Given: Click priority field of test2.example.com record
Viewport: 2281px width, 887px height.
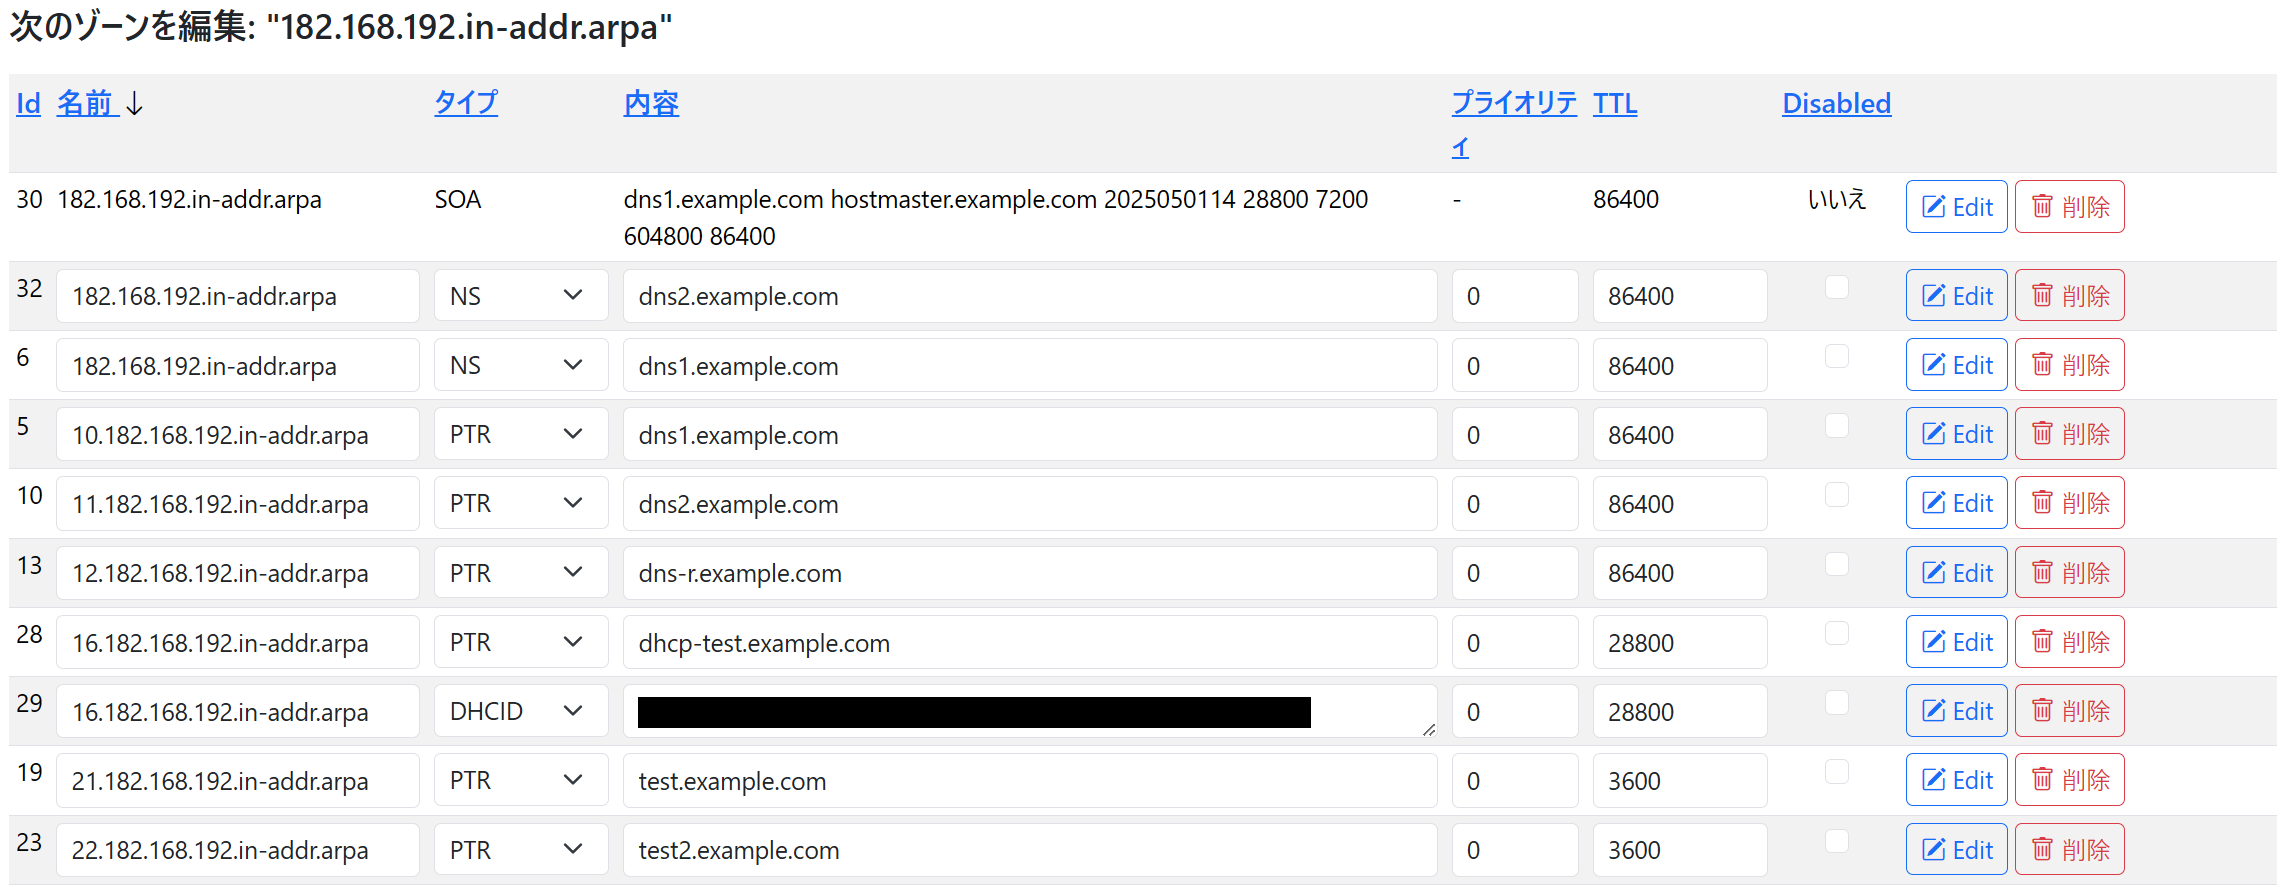Looking at the screenshot, I should [1515, 850].
